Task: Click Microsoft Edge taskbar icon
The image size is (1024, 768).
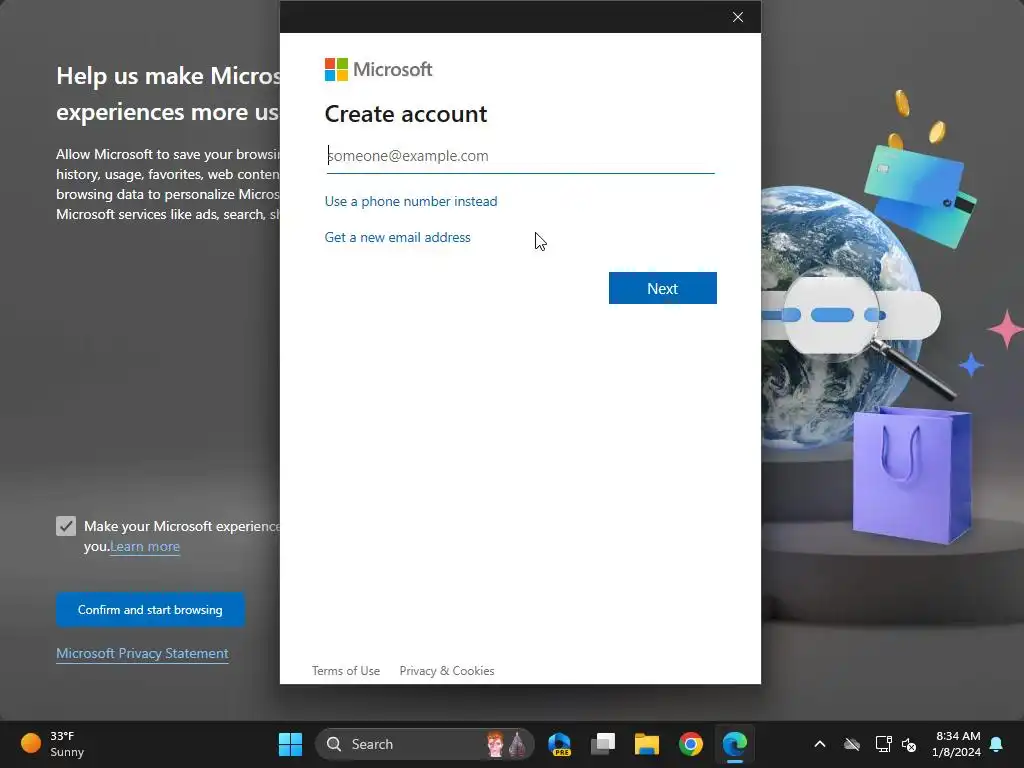Action: click(734, 744)
